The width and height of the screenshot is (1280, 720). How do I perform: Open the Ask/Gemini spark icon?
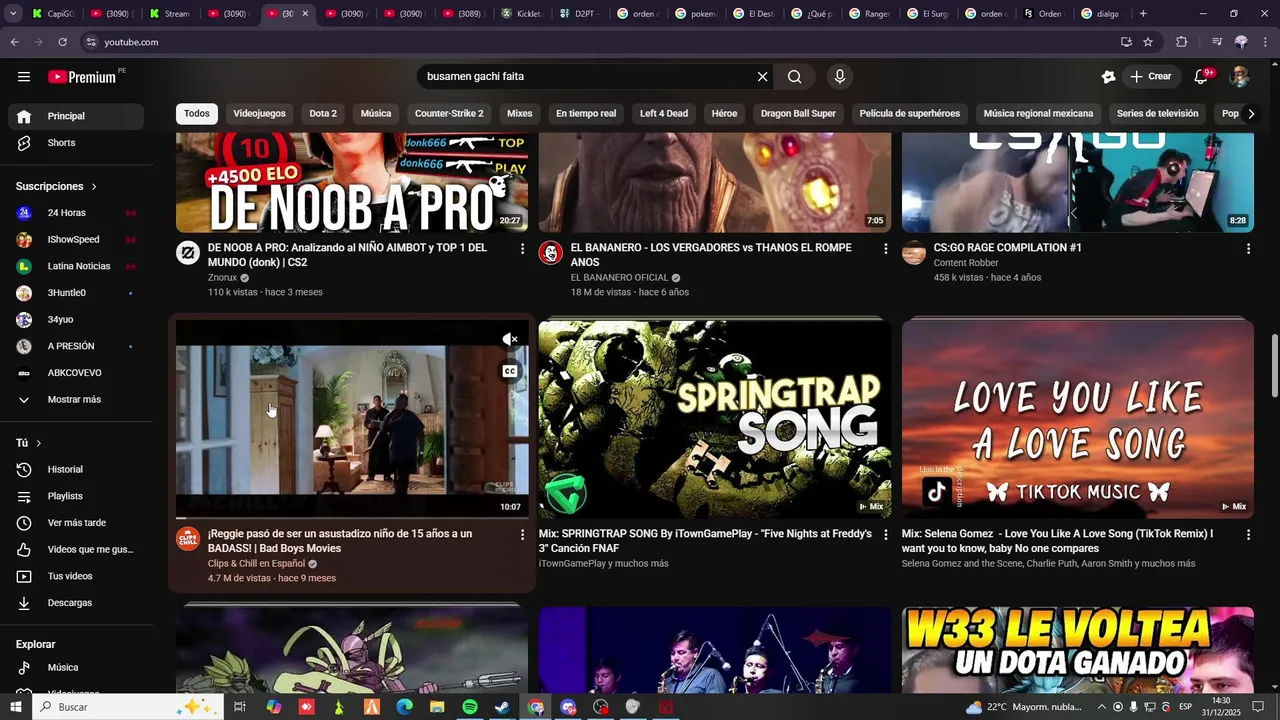click(x=1108, y=77)
